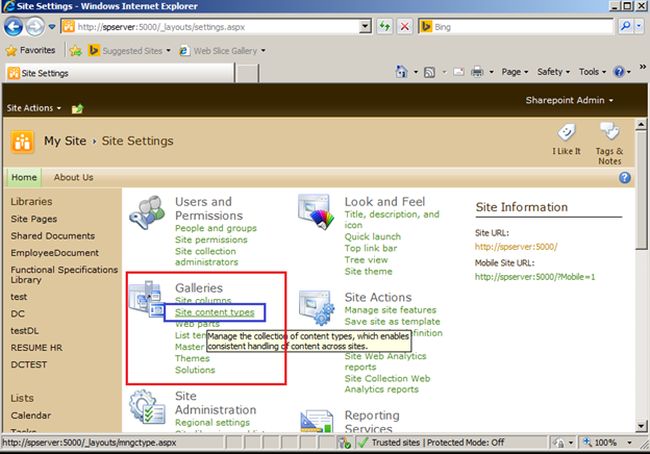Click the browser Back arrow button
This screenshot has height=454, width=650.
point(13,27)
